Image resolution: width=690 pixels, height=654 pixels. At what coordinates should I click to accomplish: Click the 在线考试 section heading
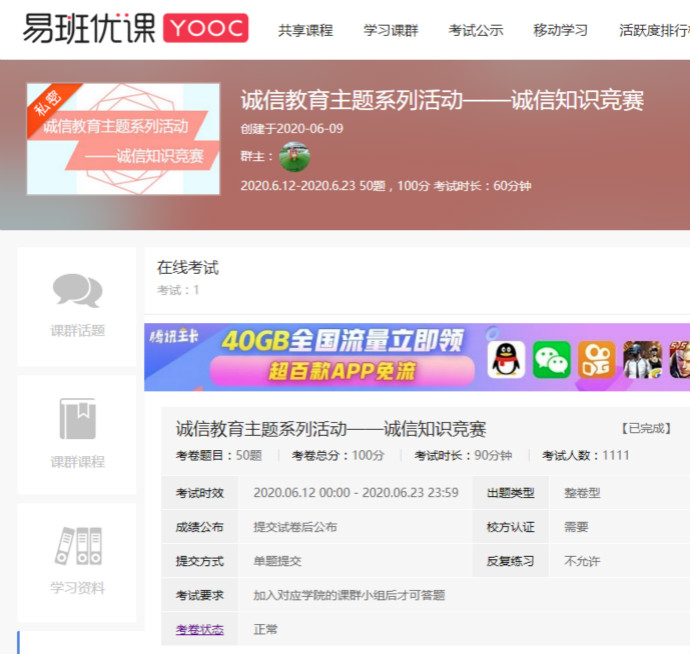point(187,267)
